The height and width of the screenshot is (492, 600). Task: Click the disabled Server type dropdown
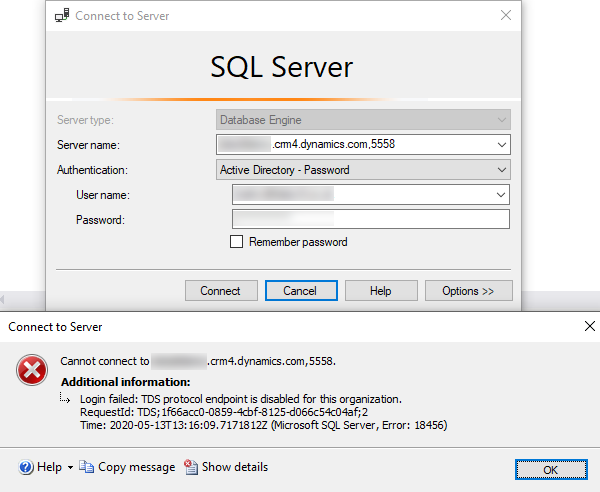pyautogui.click(x=363, y=120)
